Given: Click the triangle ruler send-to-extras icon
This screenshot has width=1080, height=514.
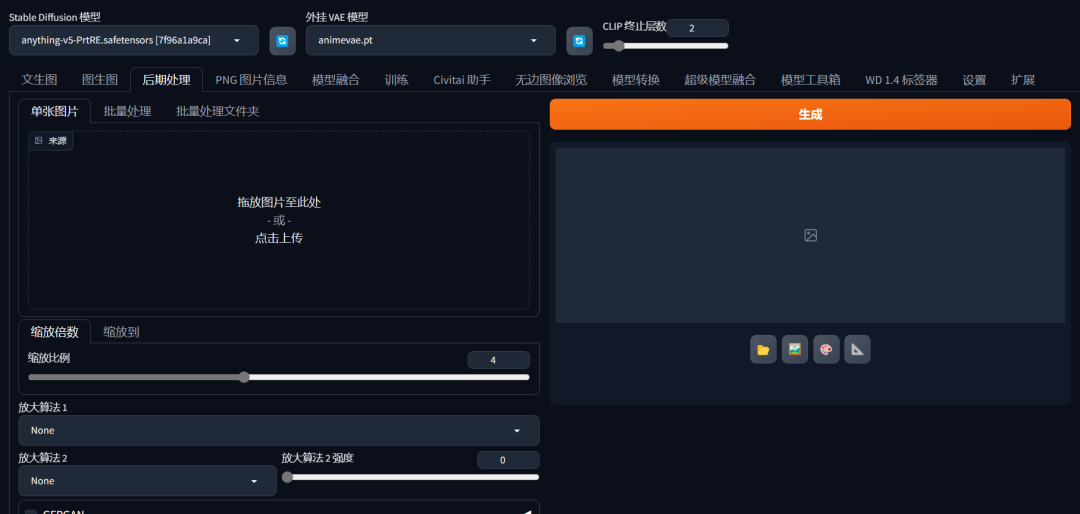Looking at the screenshot, I should coord(858,349).
